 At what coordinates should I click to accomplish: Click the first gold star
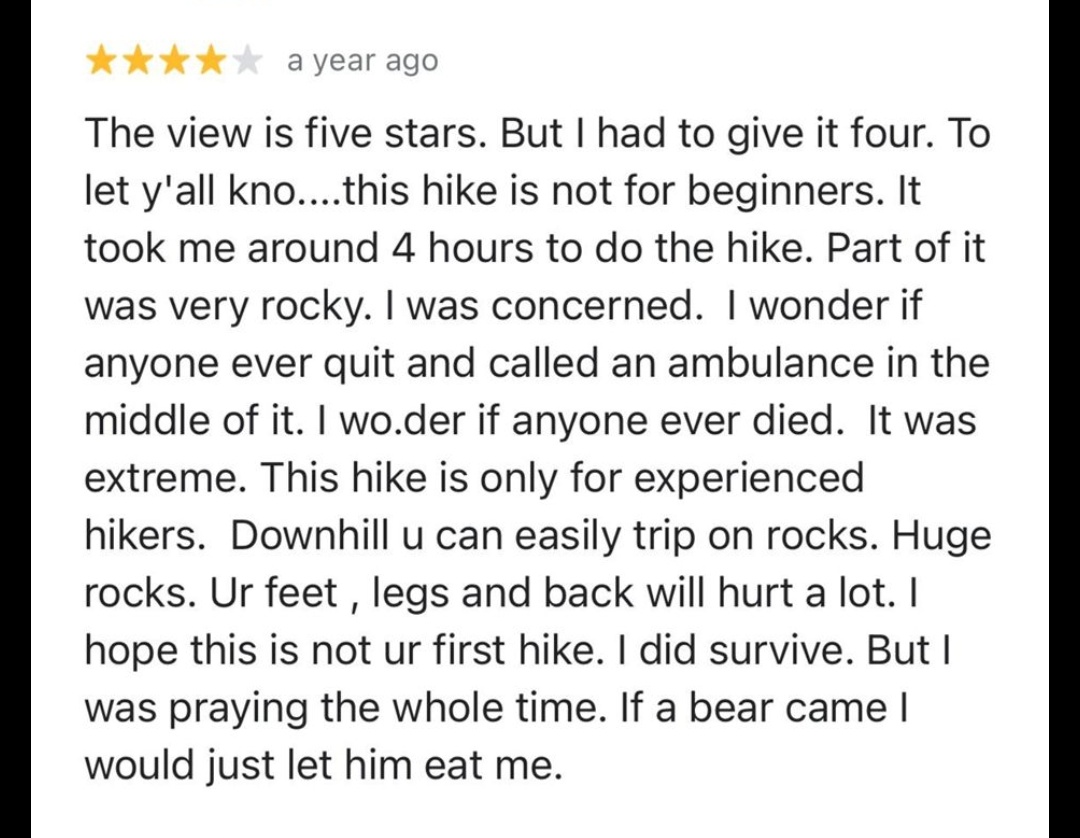(102, 62)
